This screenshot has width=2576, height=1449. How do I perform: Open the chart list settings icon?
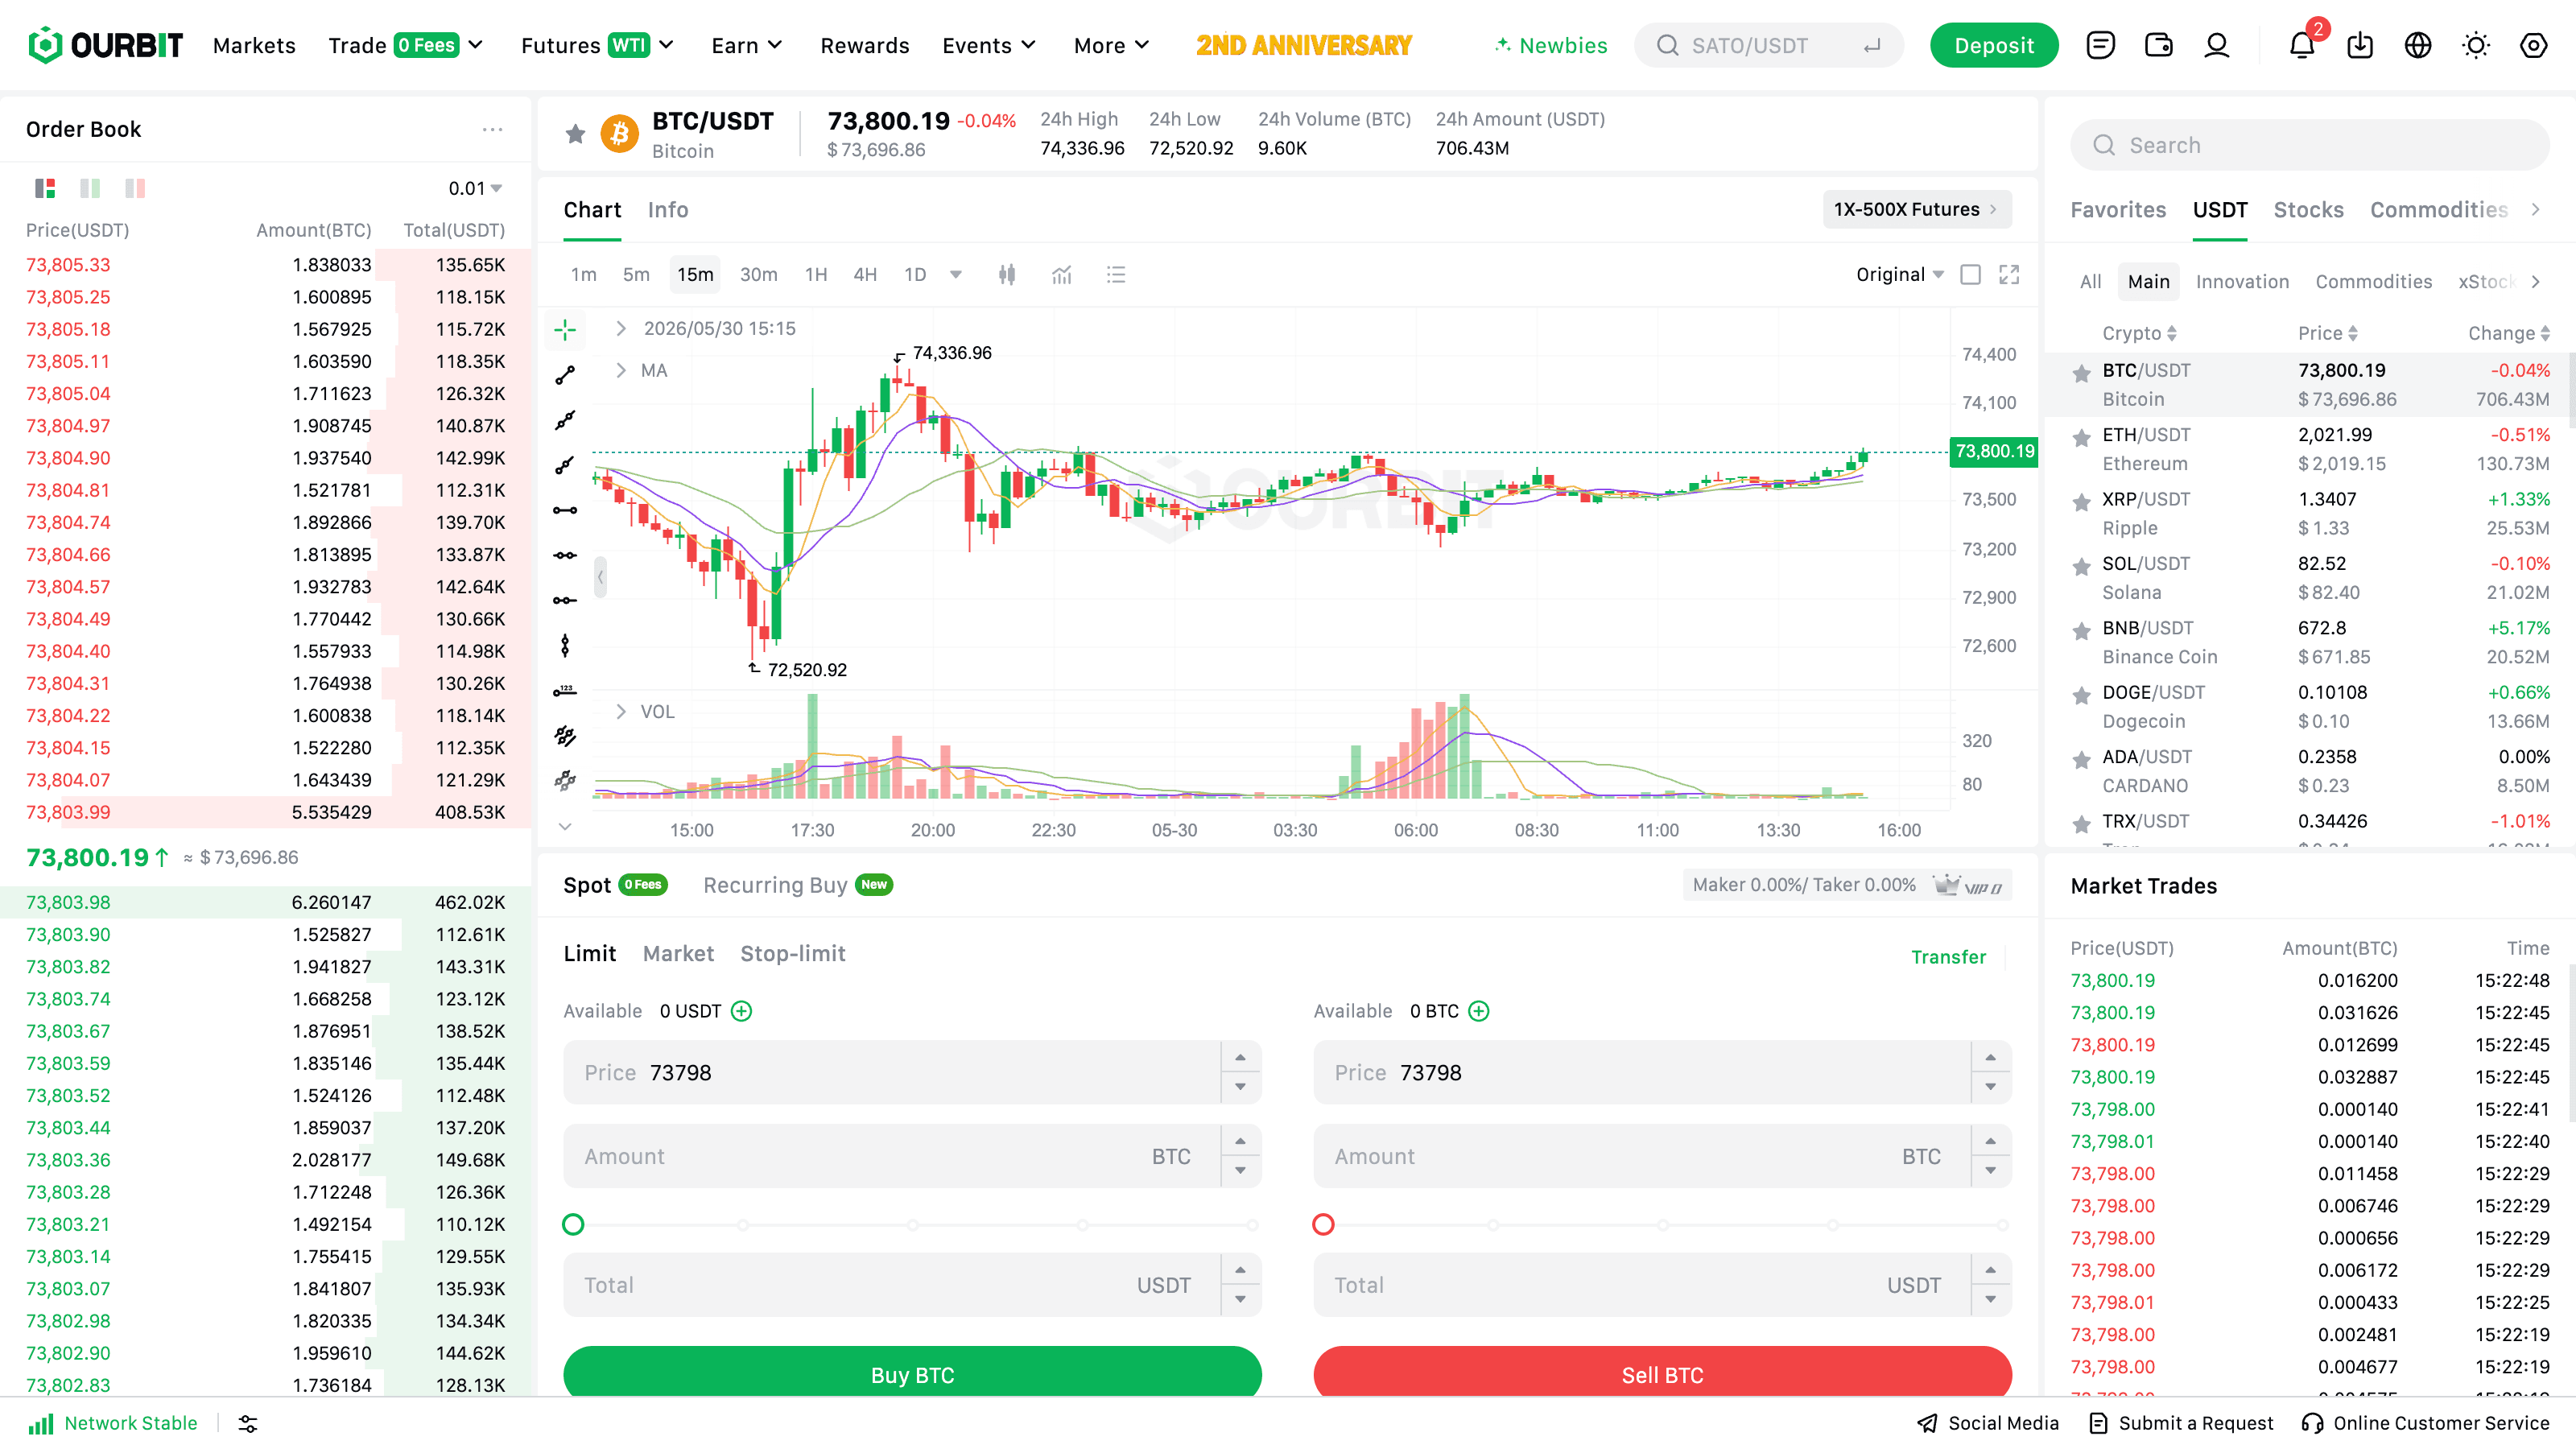1116,274
